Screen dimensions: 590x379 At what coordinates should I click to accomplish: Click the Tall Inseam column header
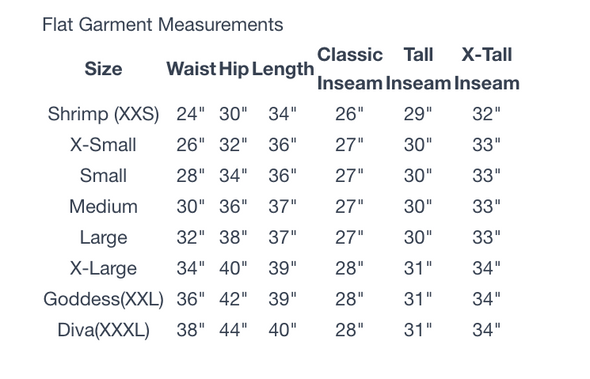coord(418,69)
